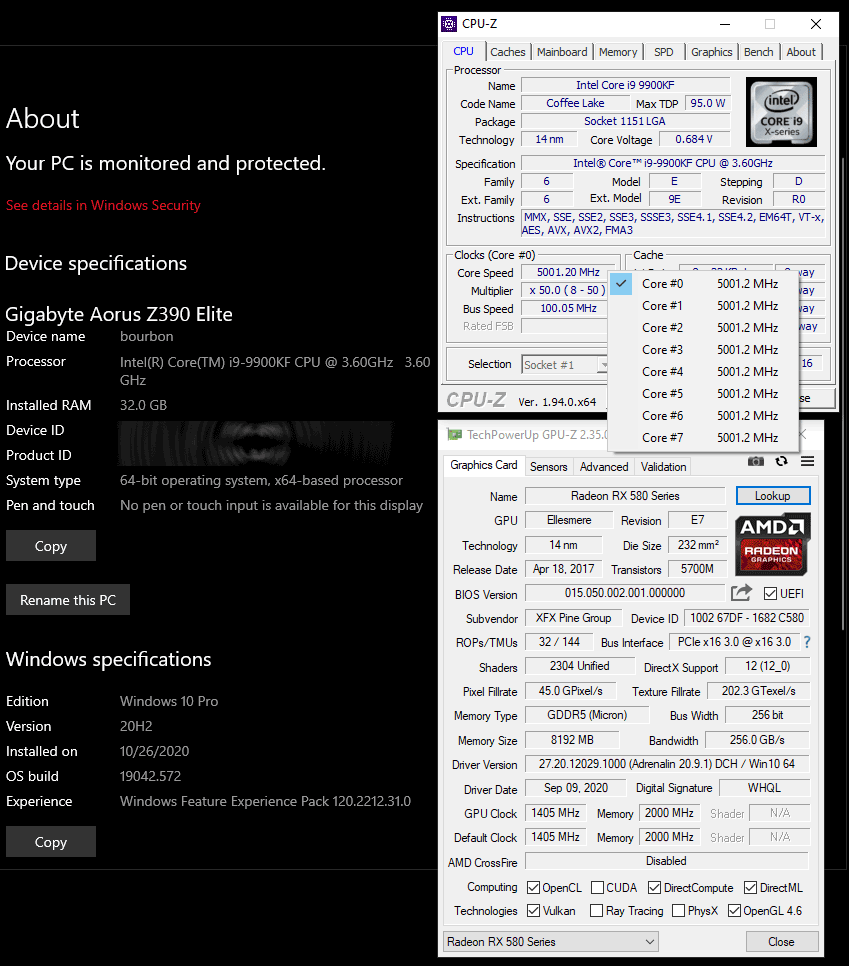Click the Core Speed value 5001.20 MHz
This screenshot has height=966, width=849.
[x=568, y=272]
